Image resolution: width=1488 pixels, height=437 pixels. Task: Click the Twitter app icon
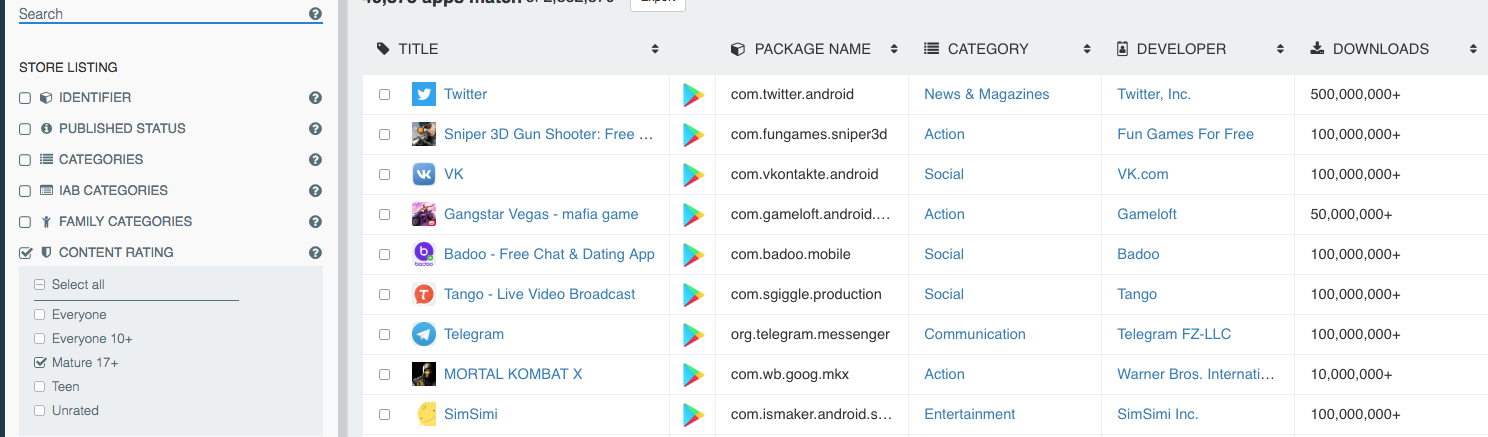point(424,94)
